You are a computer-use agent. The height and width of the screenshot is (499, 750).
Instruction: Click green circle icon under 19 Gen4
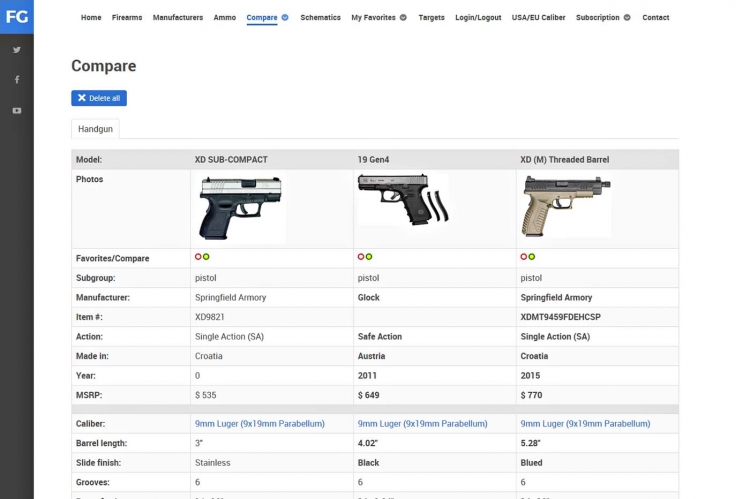(369, 257)
